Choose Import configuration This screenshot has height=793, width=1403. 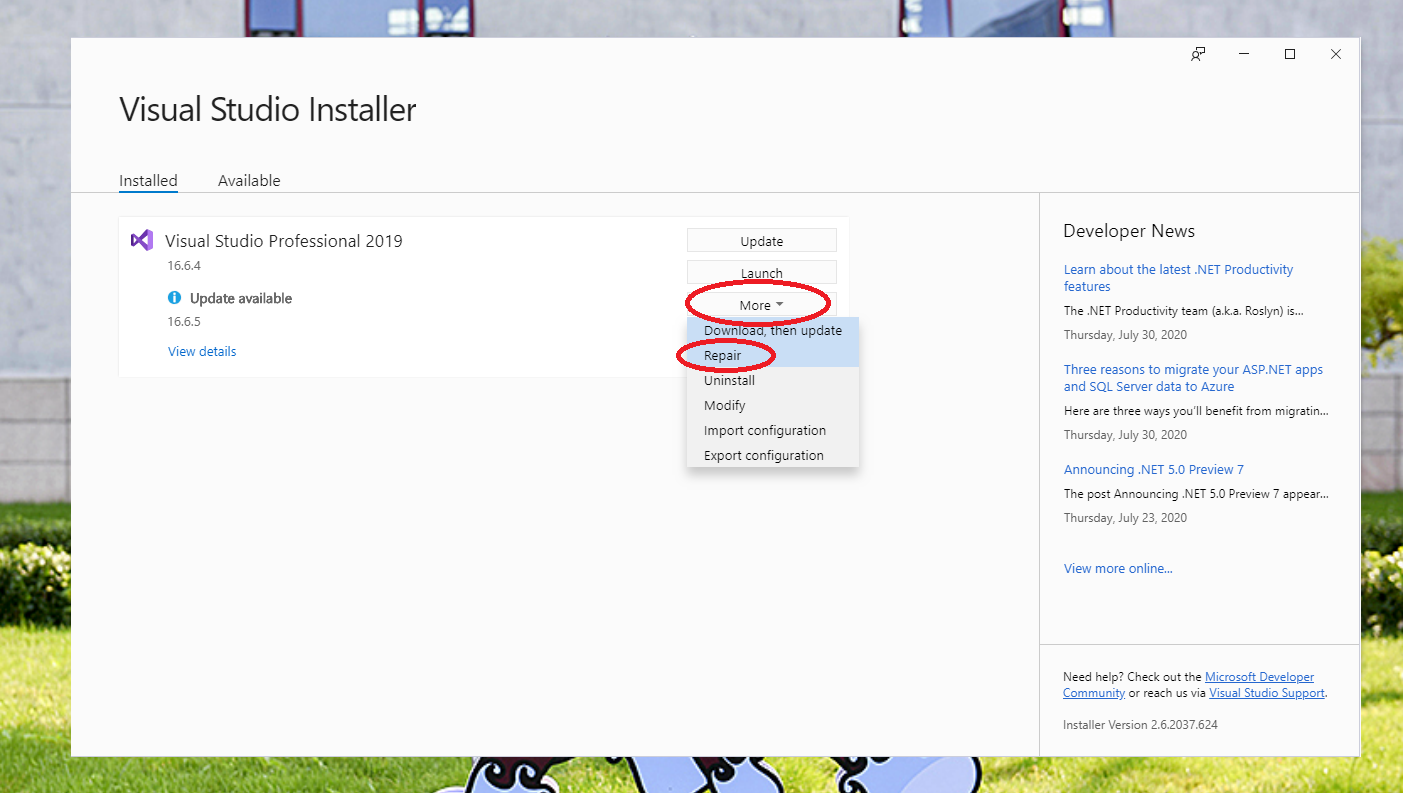coord(764,430)
